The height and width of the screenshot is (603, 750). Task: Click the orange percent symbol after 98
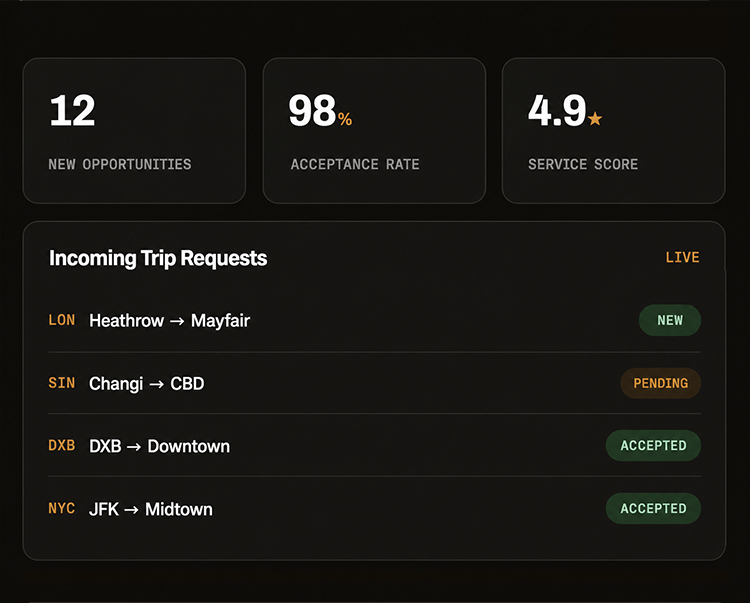pyautogui.click(x=345, y=119)
